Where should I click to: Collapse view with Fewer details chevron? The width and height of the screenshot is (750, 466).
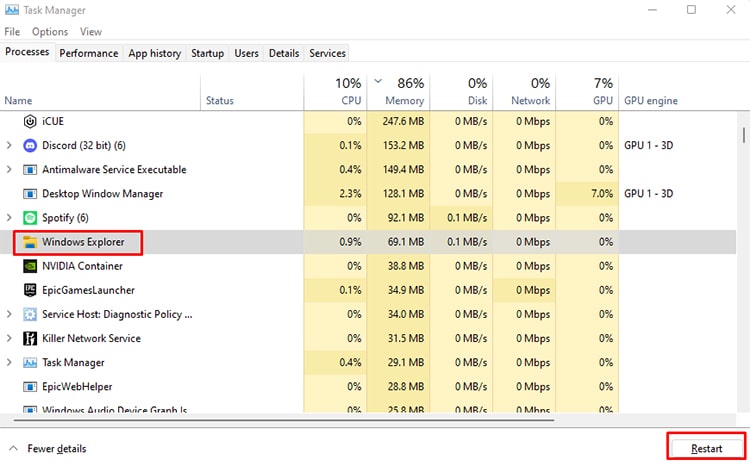13,448
